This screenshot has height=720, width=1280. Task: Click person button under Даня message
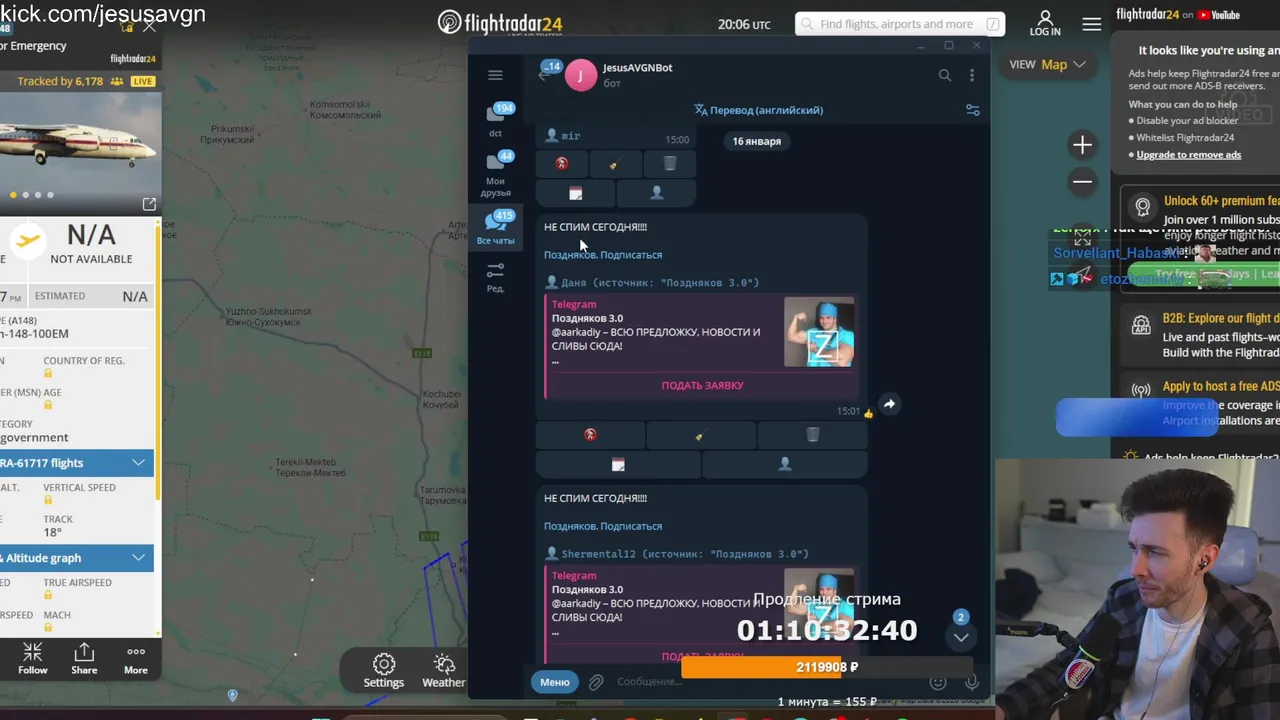(x=785, y=464)
